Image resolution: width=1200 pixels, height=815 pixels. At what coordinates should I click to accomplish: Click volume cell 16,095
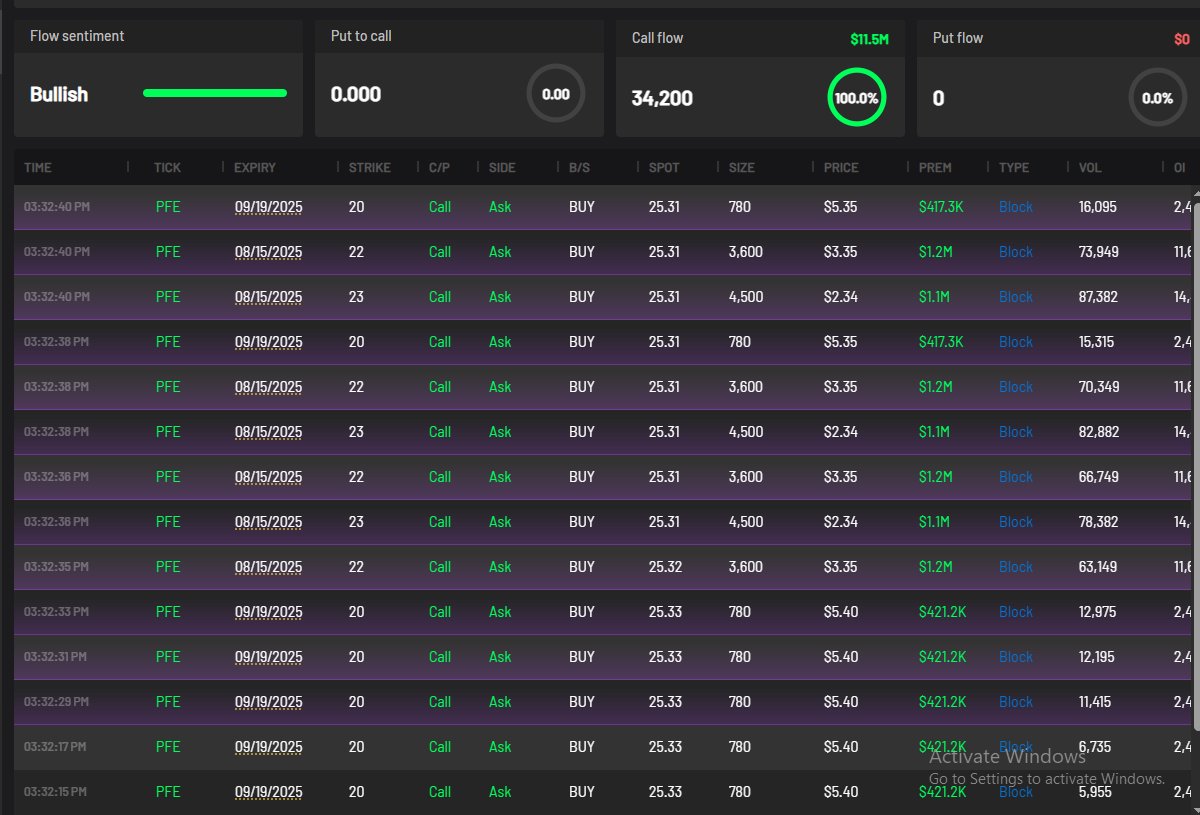[x=1098, y=207]
